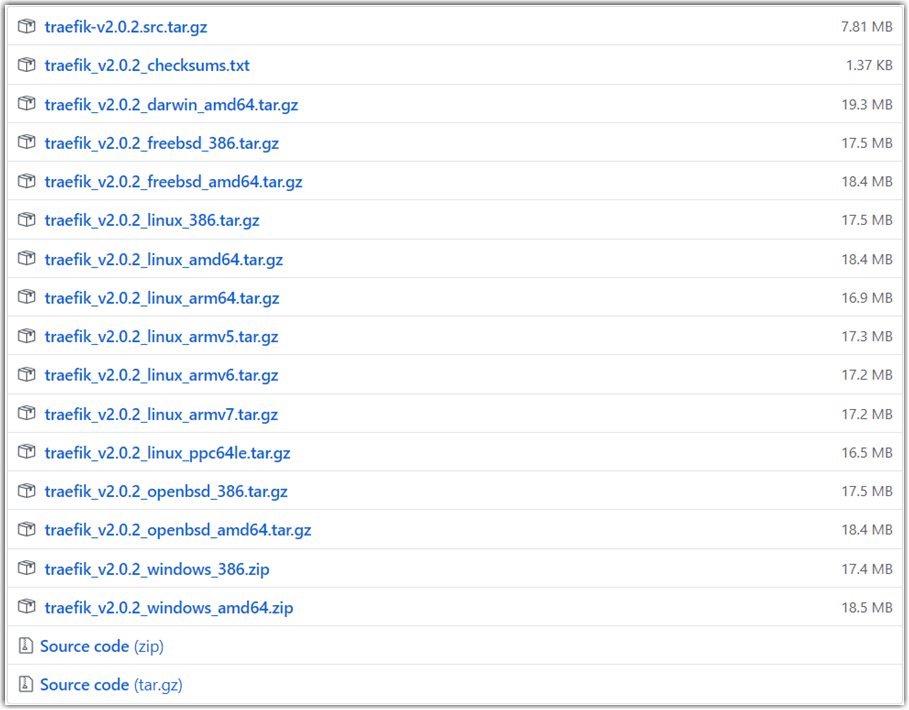Viewport: 909px width, 710px height.
Task: Download Source code (zip)
Action: click(102, 646)
